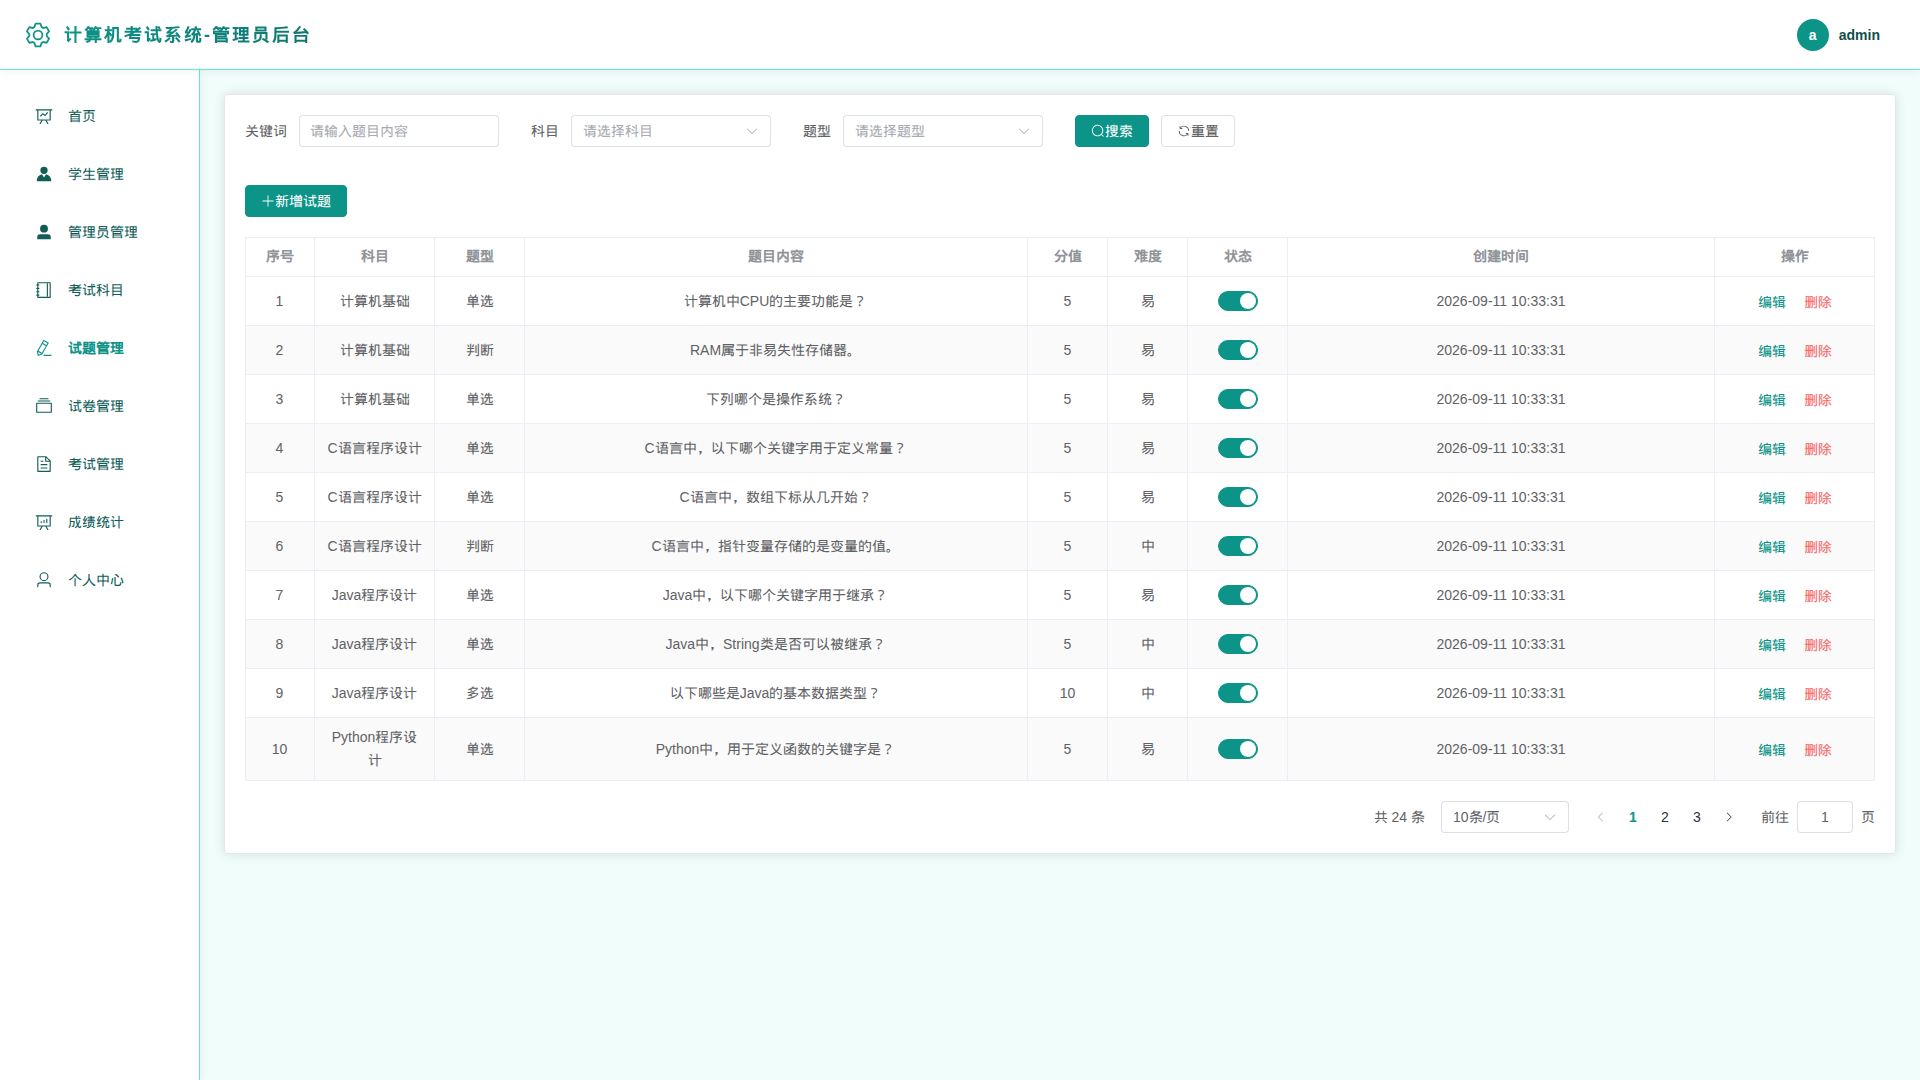Select current page 1 in pagination

(x=1633, y=817)
